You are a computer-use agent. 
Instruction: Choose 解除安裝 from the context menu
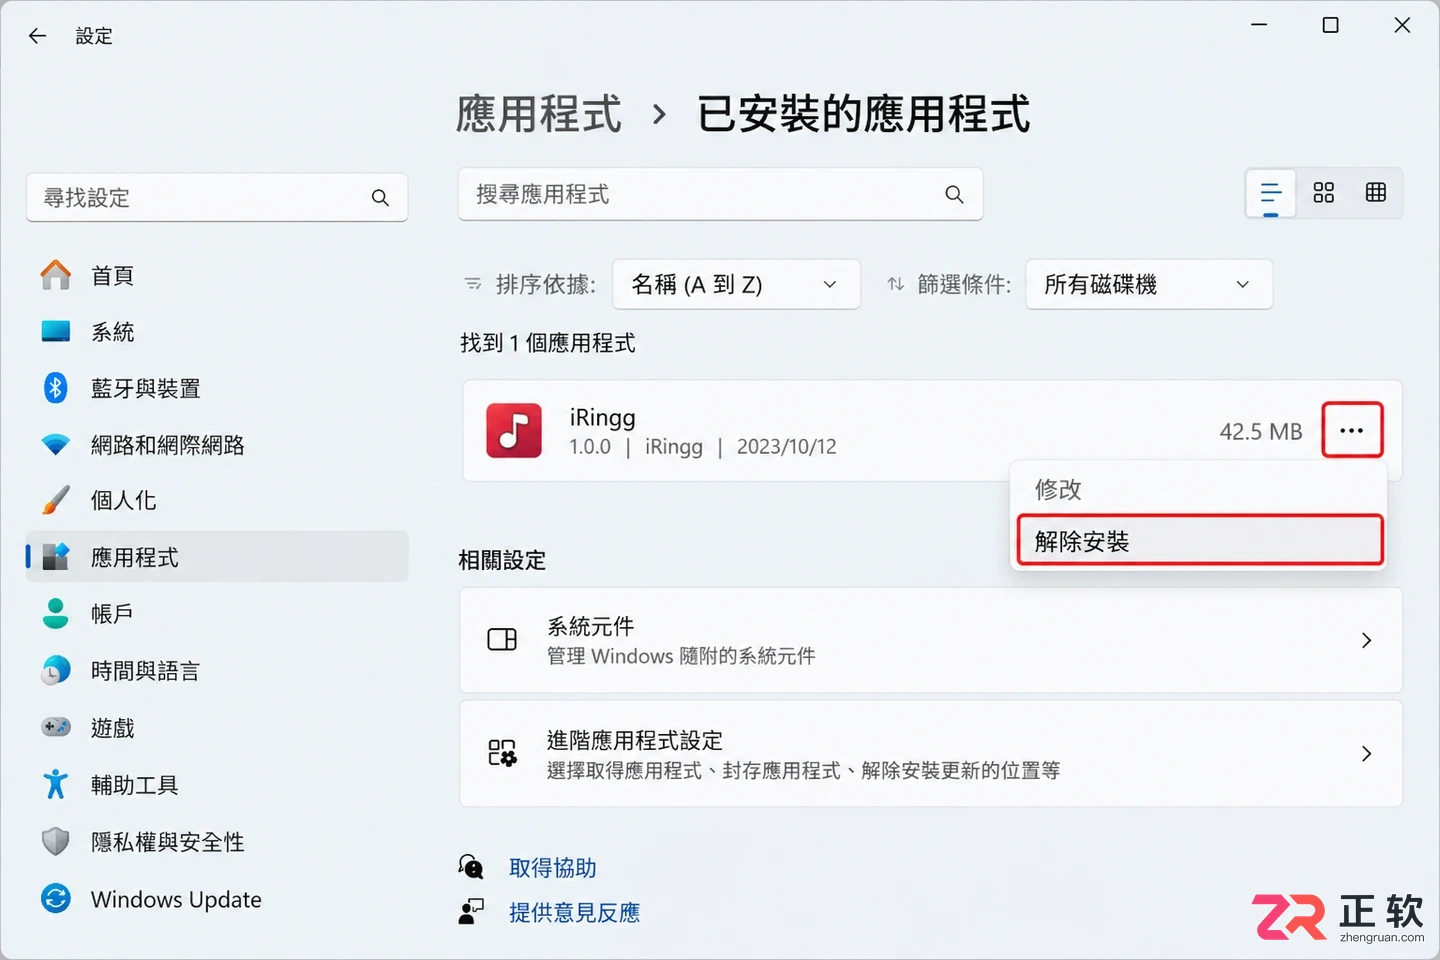point(1200,541)
